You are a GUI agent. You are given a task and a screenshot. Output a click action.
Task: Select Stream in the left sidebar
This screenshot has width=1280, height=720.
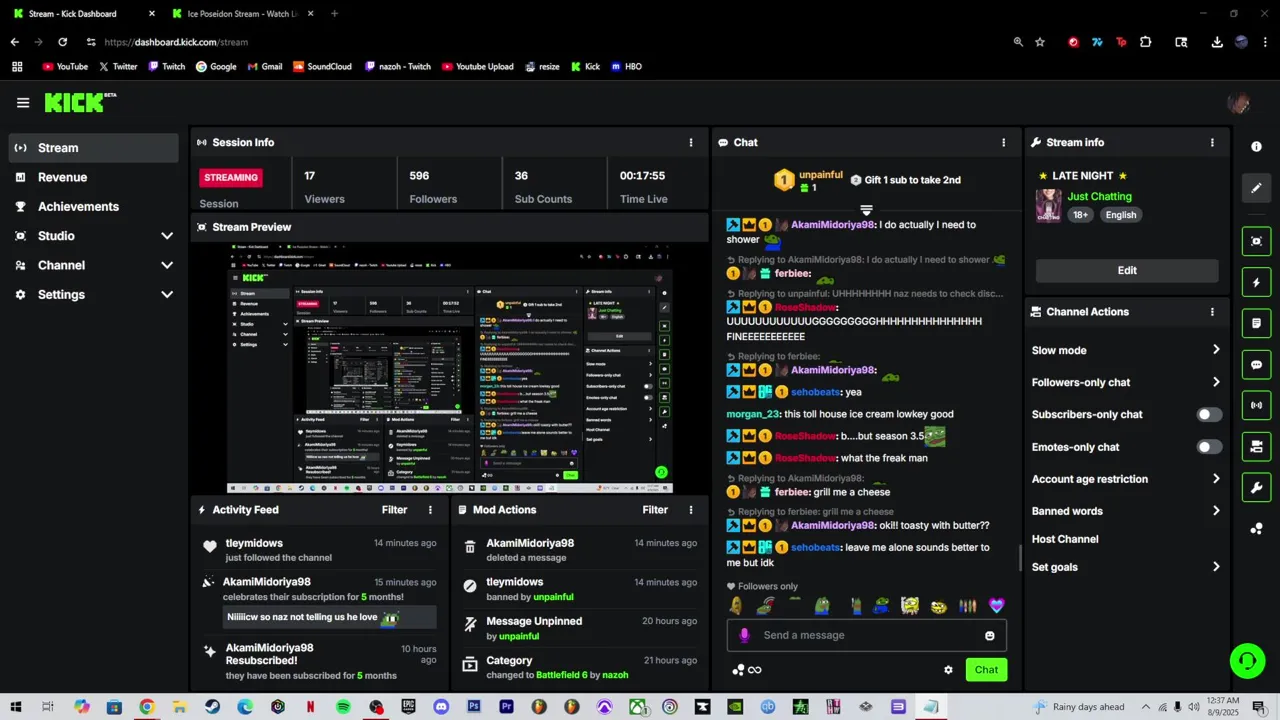tap(93, 148)
